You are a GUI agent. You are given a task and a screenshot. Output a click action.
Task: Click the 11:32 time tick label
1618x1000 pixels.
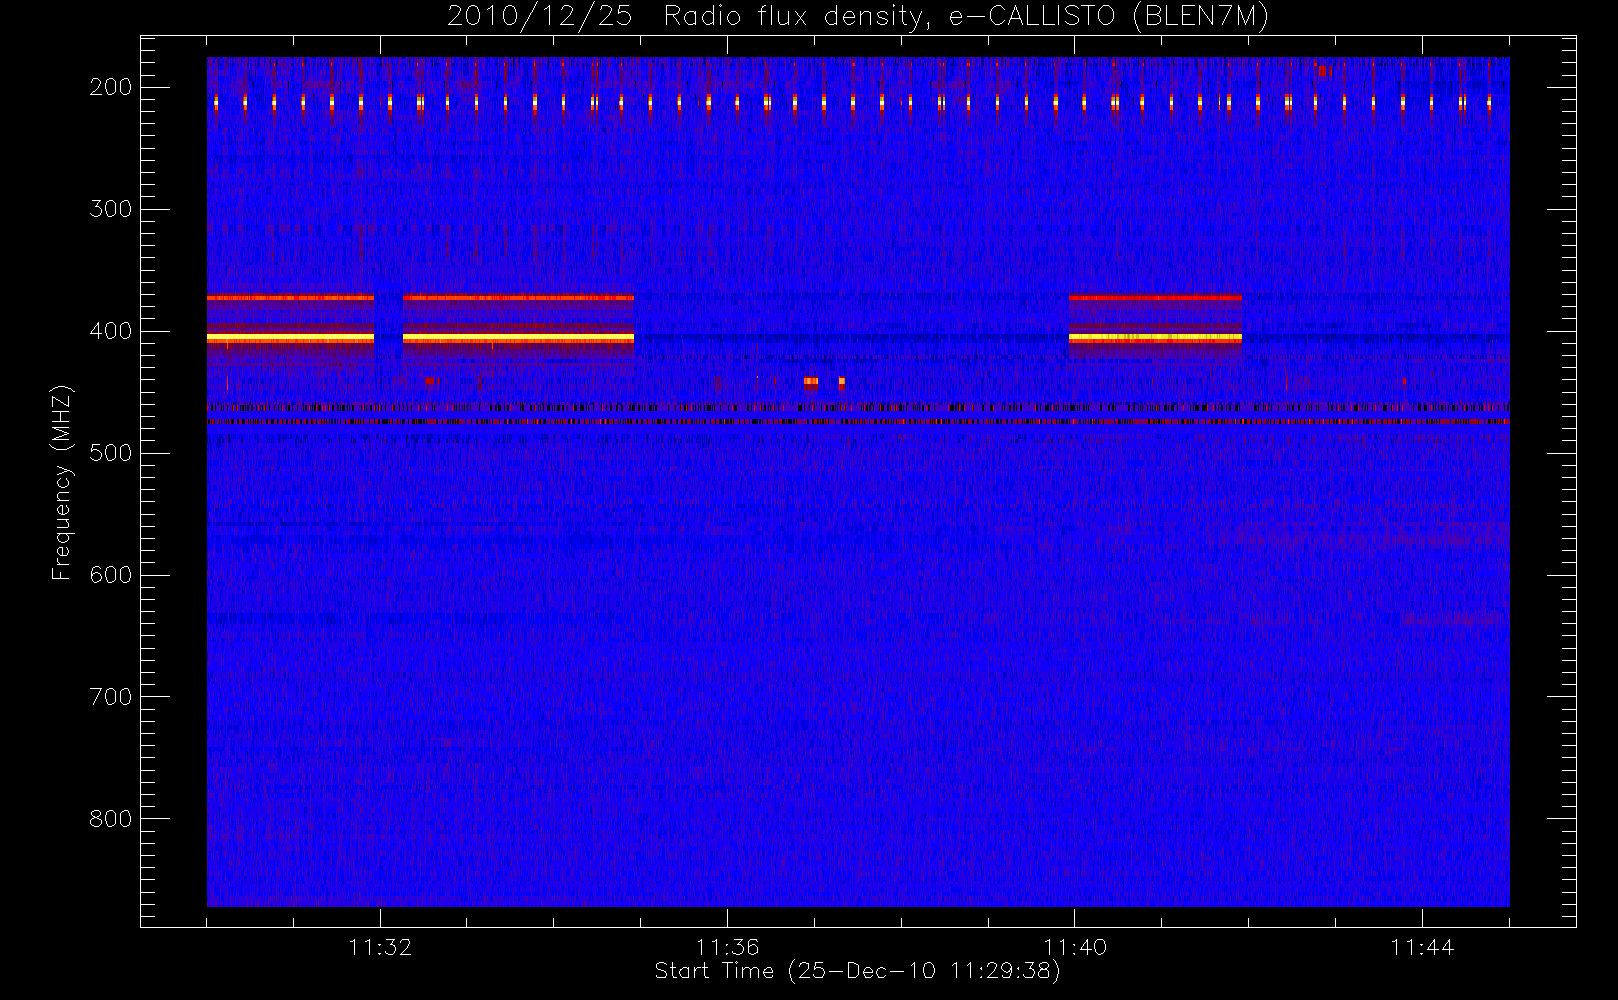(x=380, y=947)
